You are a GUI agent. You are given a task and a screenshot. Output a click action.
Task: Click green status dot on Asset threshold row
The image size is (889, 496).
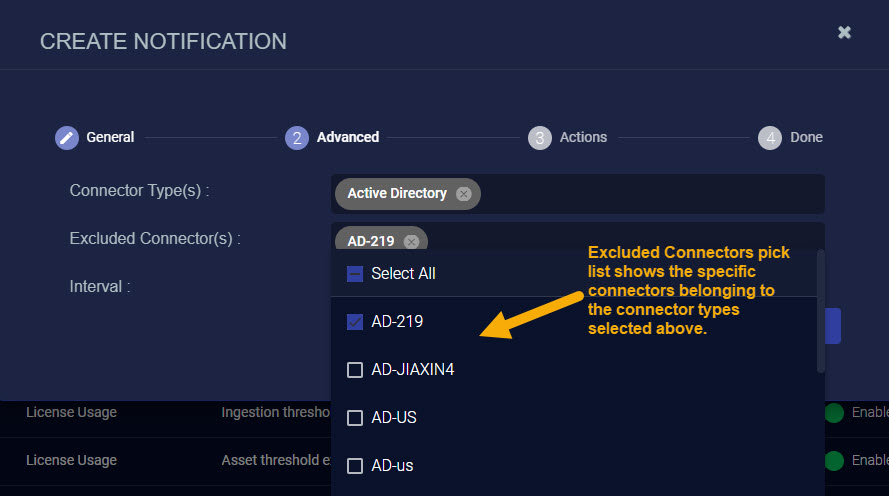coord(834,461)
